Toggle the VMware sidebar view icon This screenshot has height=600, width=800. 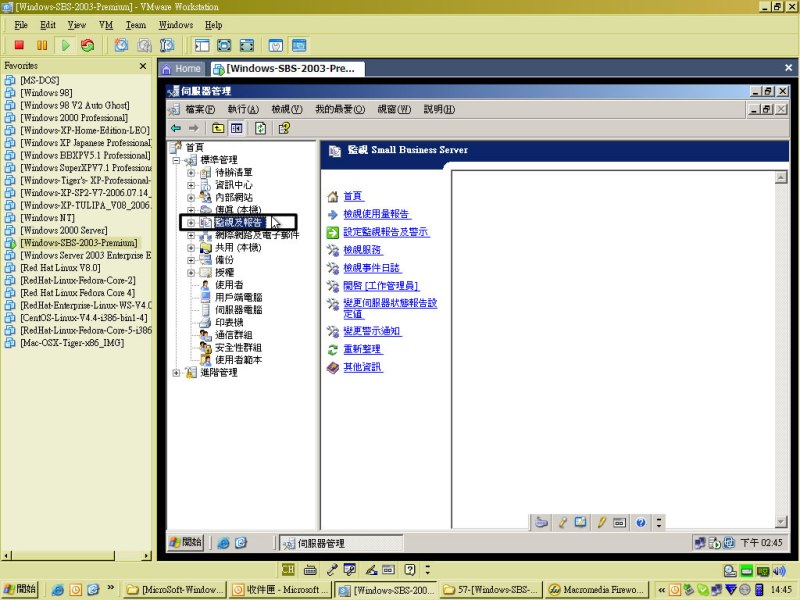(x=202, y=45)
